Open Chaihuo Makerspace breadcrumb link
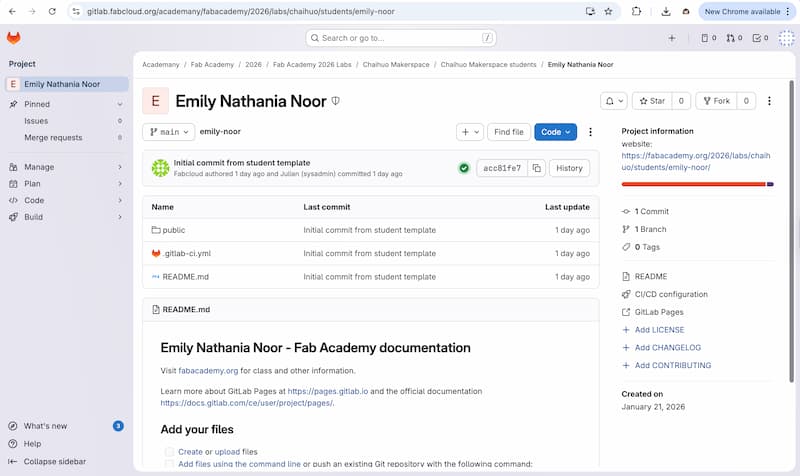The width and height of the screenshot is (800, 476). pyautogui.click(x=396, y=64)
